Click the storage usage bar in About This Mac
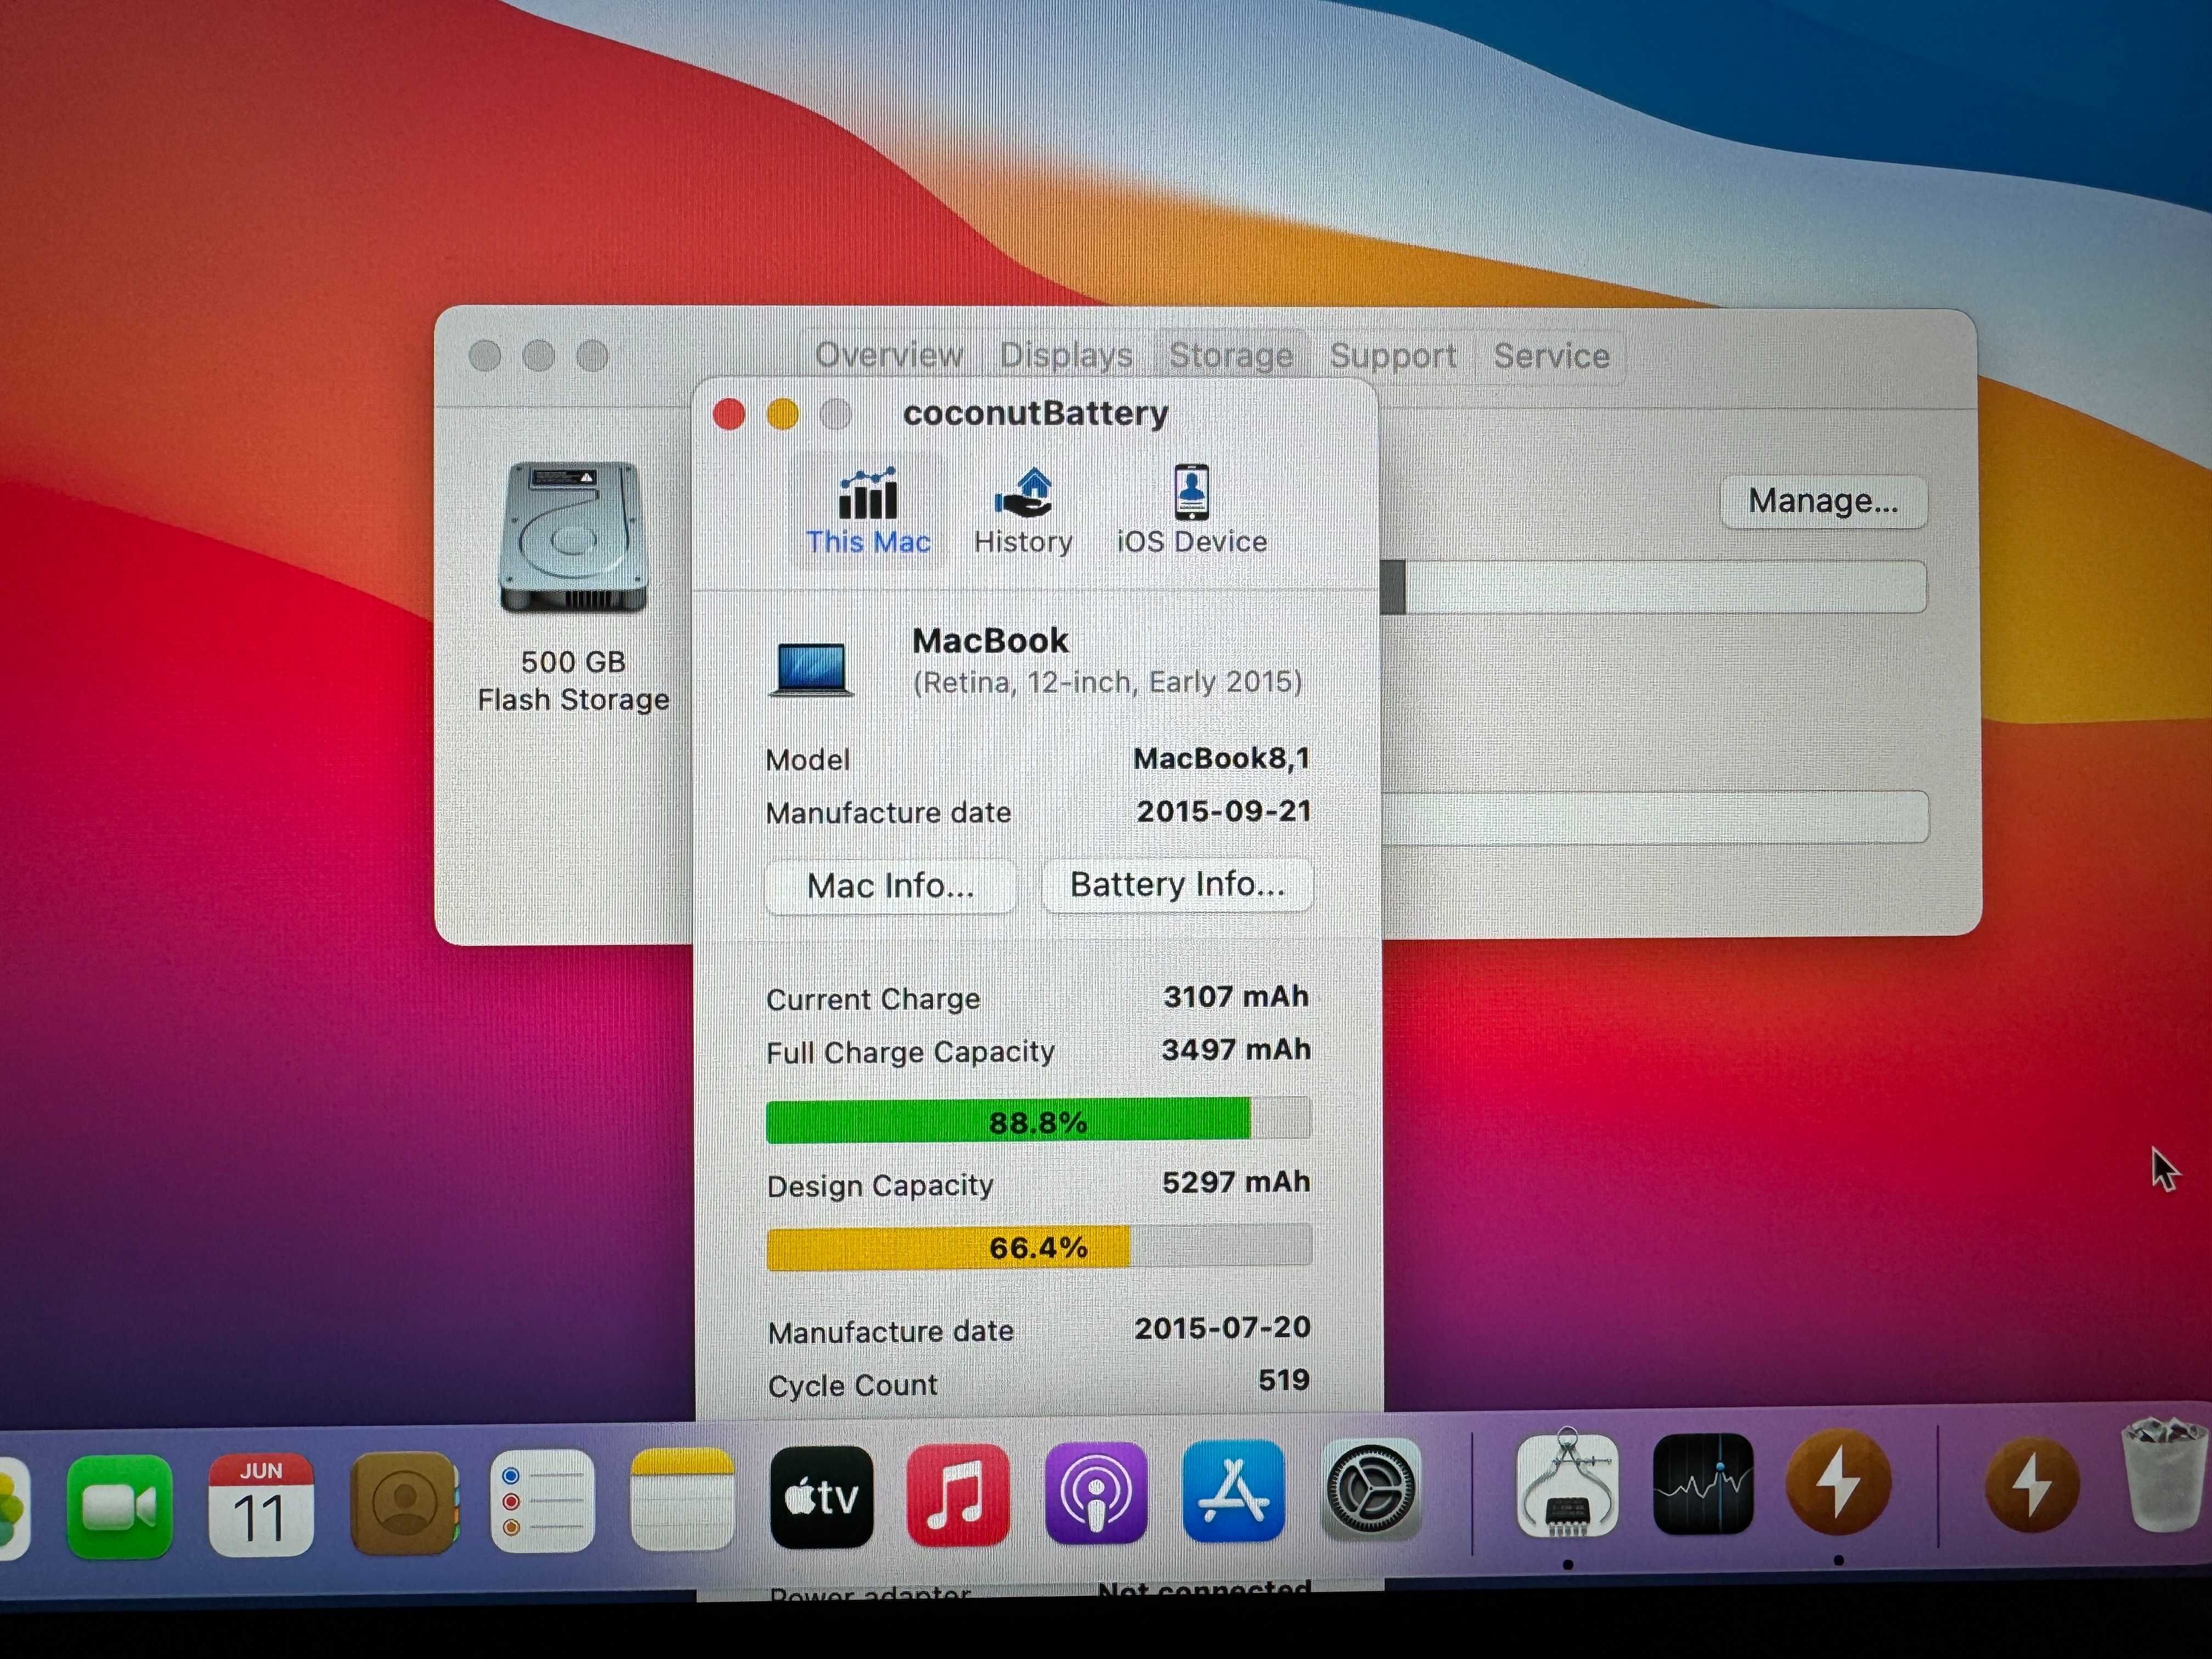This screenshot has width=2212, height=1659. click(1654, 586)
